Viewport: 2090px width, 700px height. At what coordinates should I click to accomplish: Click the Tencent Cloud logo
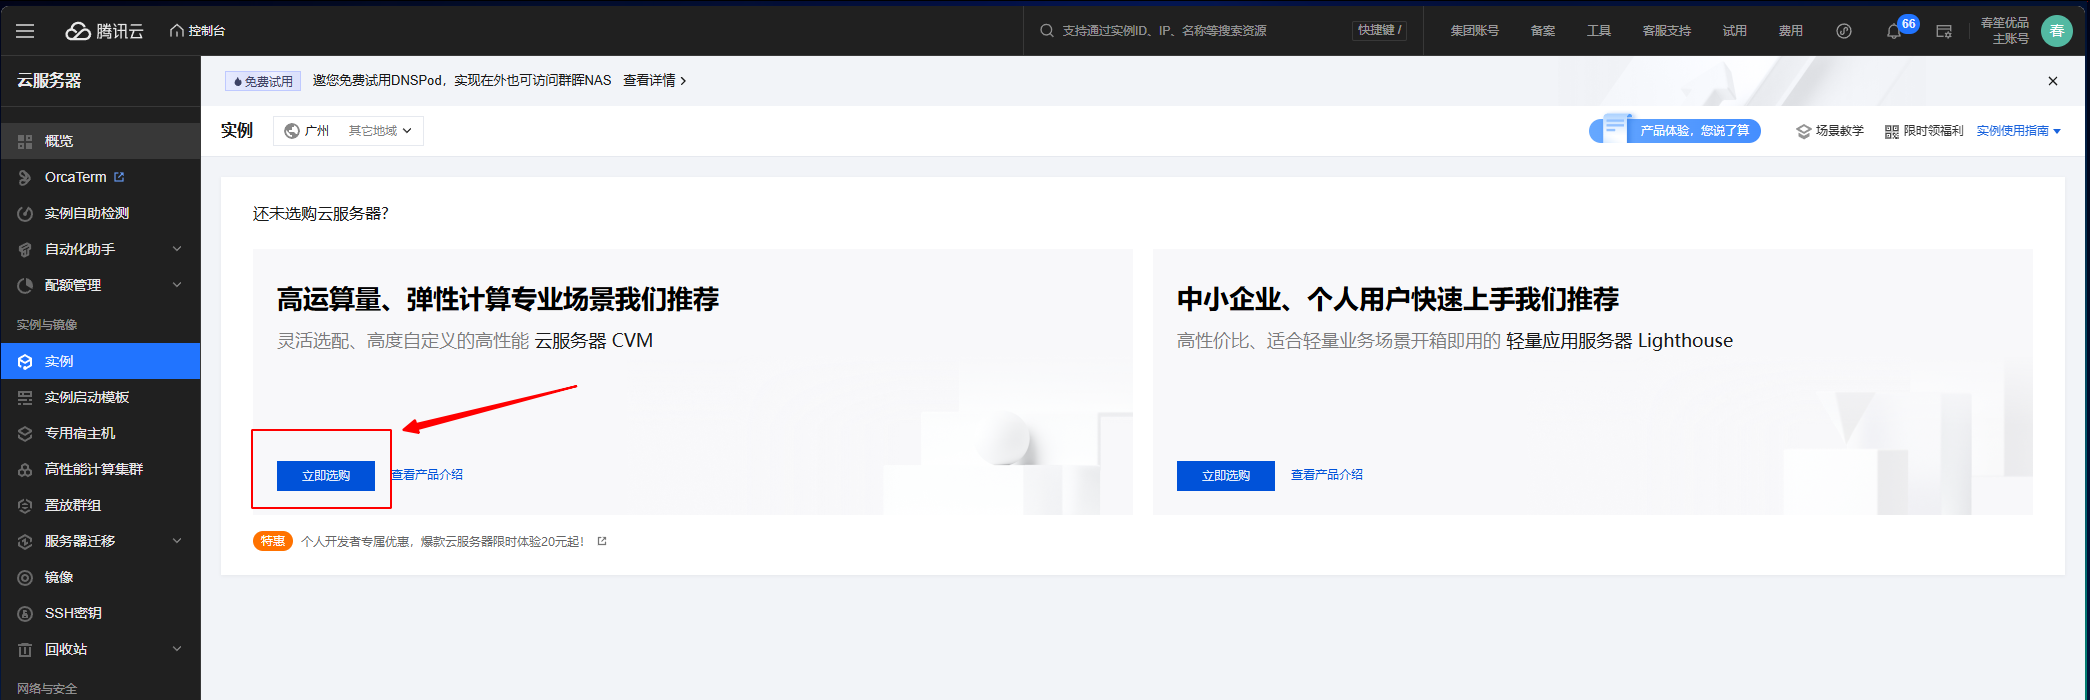pyautogui.click(x=105, y=31)
